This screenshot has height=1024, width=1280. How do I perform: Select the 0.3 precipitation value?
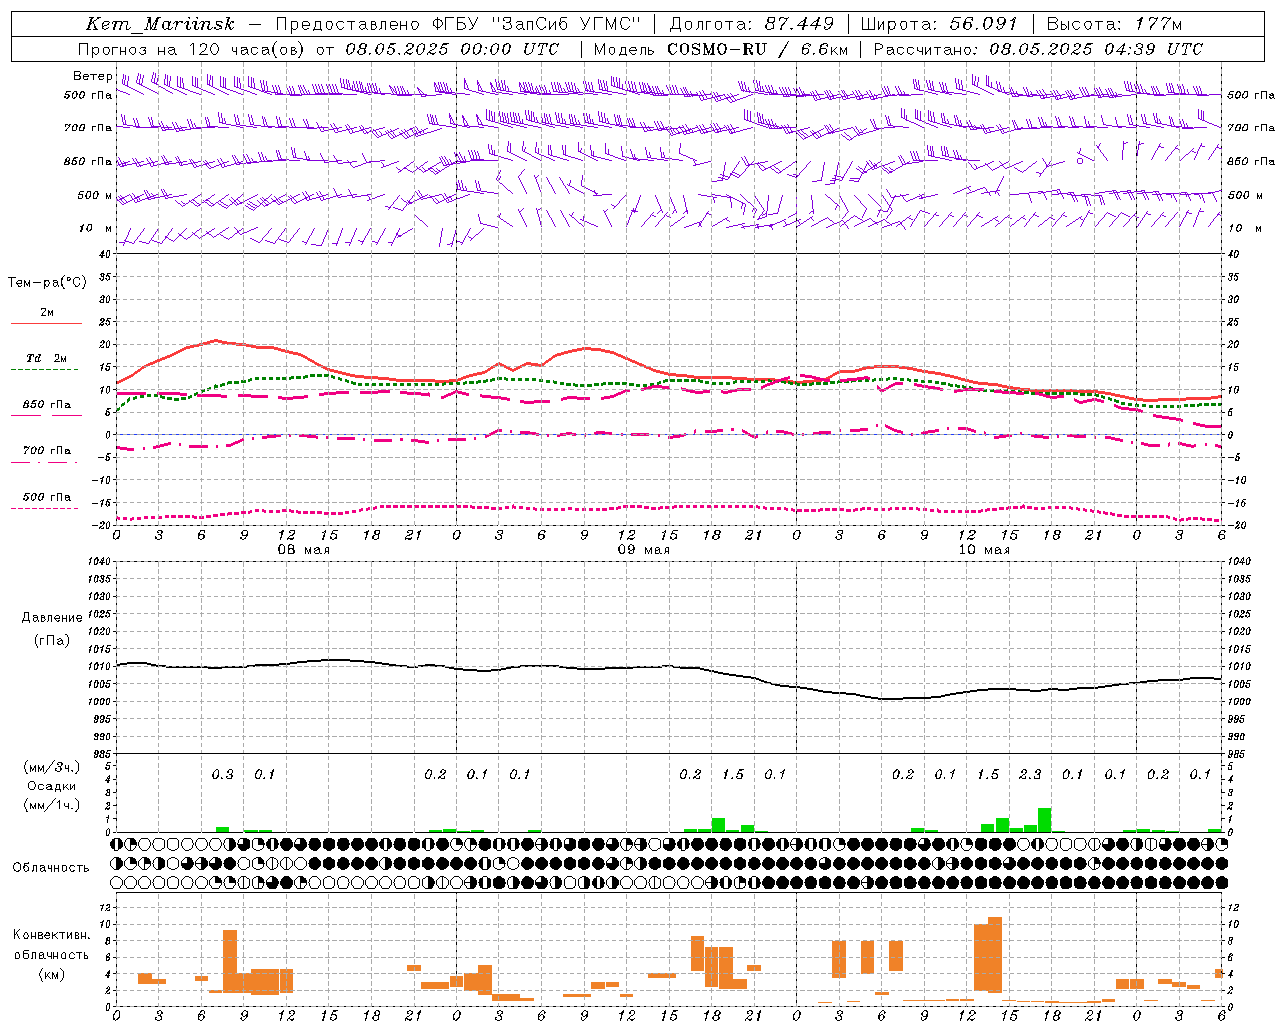pos(222,774)
